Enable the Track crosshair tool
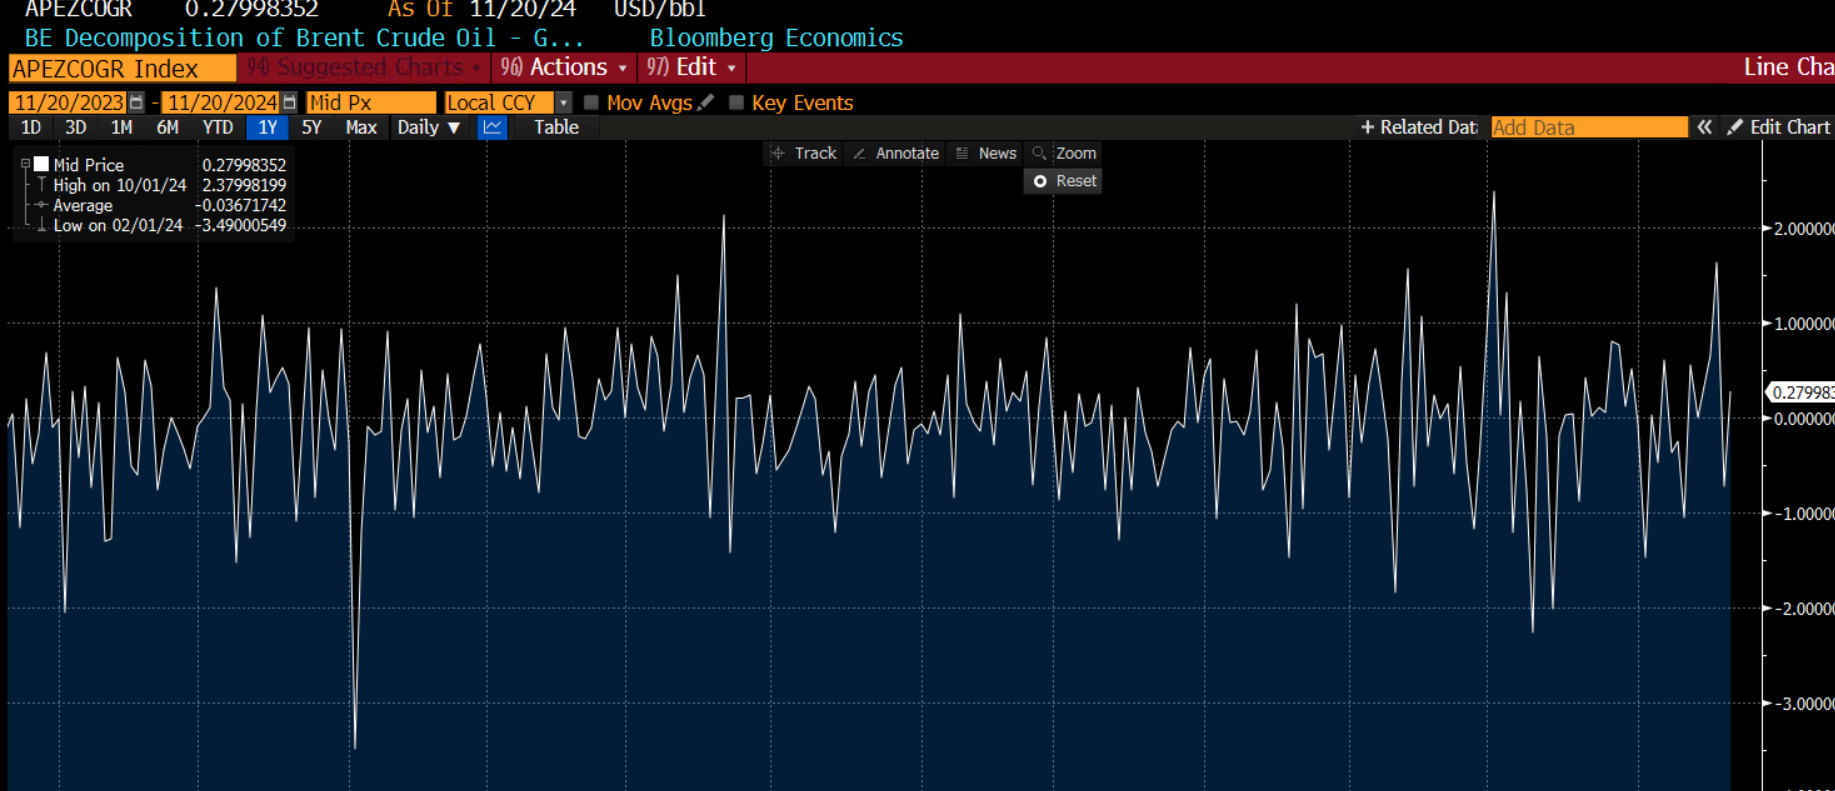 click(x=803, y=153)
